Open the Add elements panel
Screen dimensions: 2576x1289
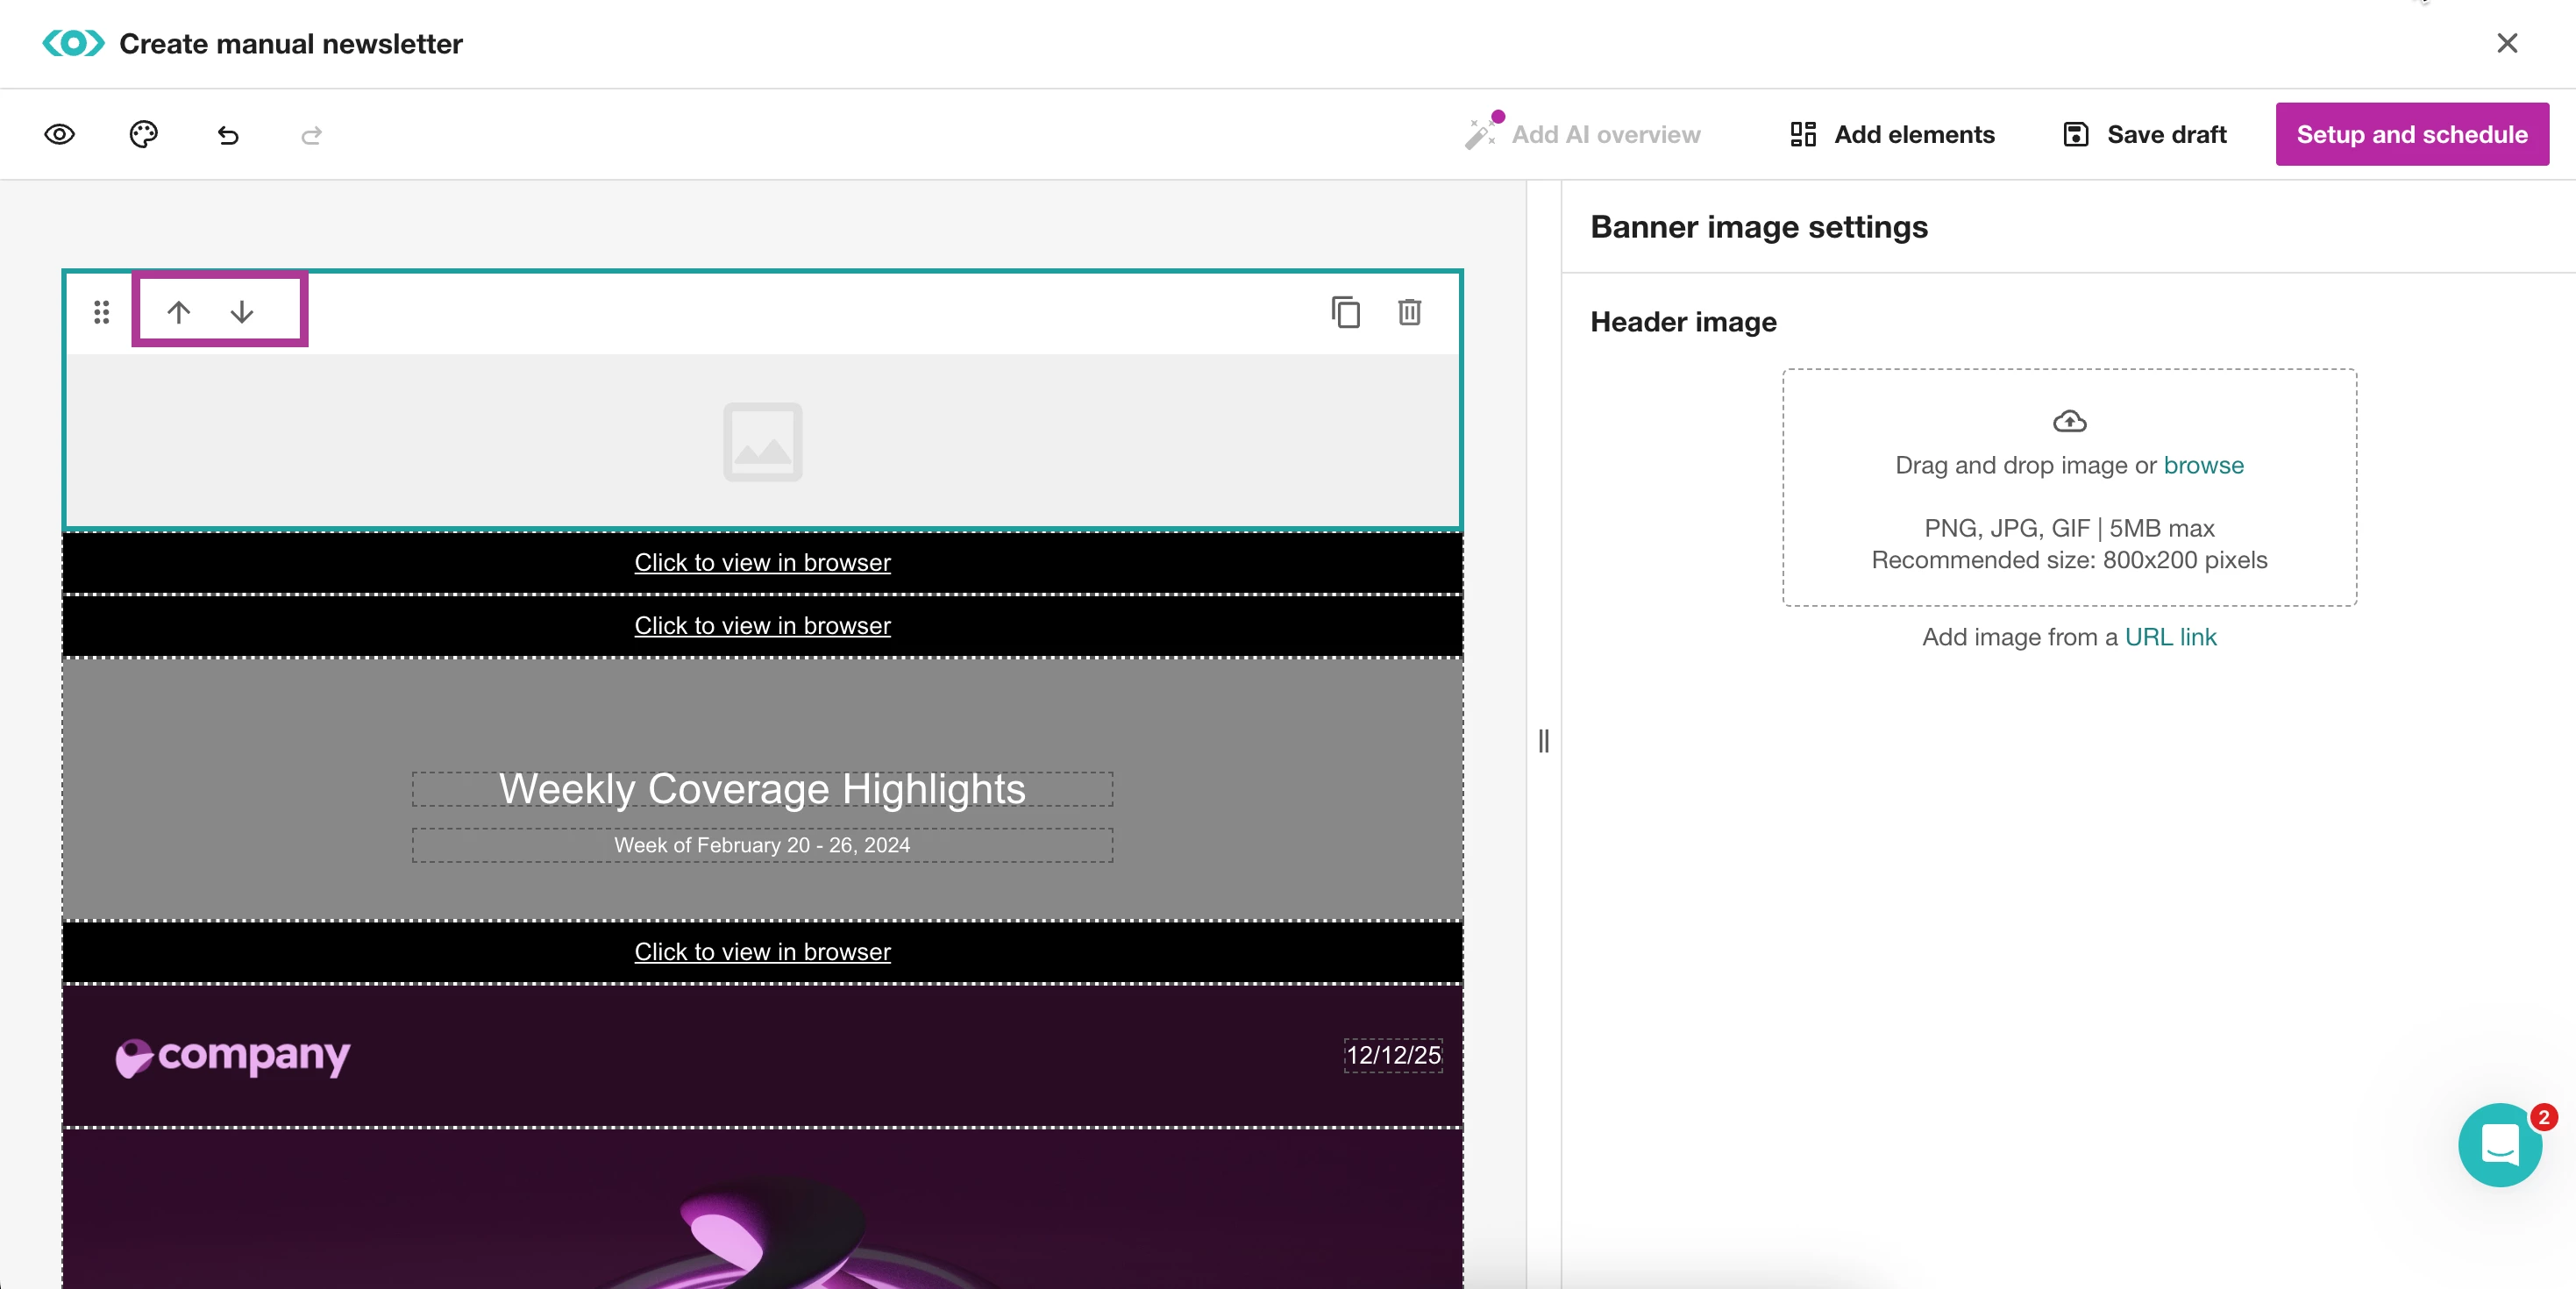pyautogui.click(x=1892, y=134)
